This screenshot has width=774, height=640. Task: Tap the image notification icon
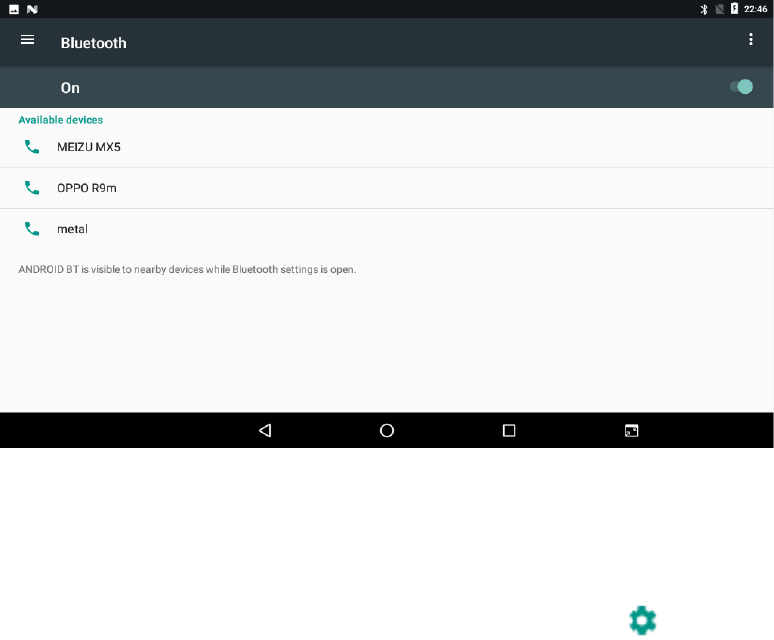[x=14, y=9]
